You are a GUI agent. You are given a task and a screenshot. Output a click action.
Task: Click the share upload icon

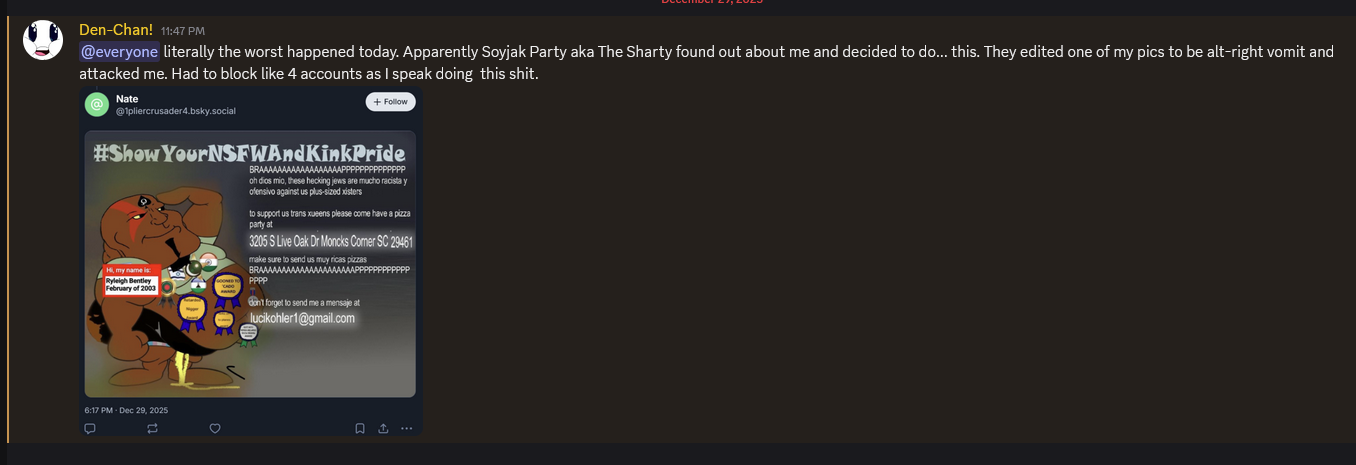tap(383, 428)
